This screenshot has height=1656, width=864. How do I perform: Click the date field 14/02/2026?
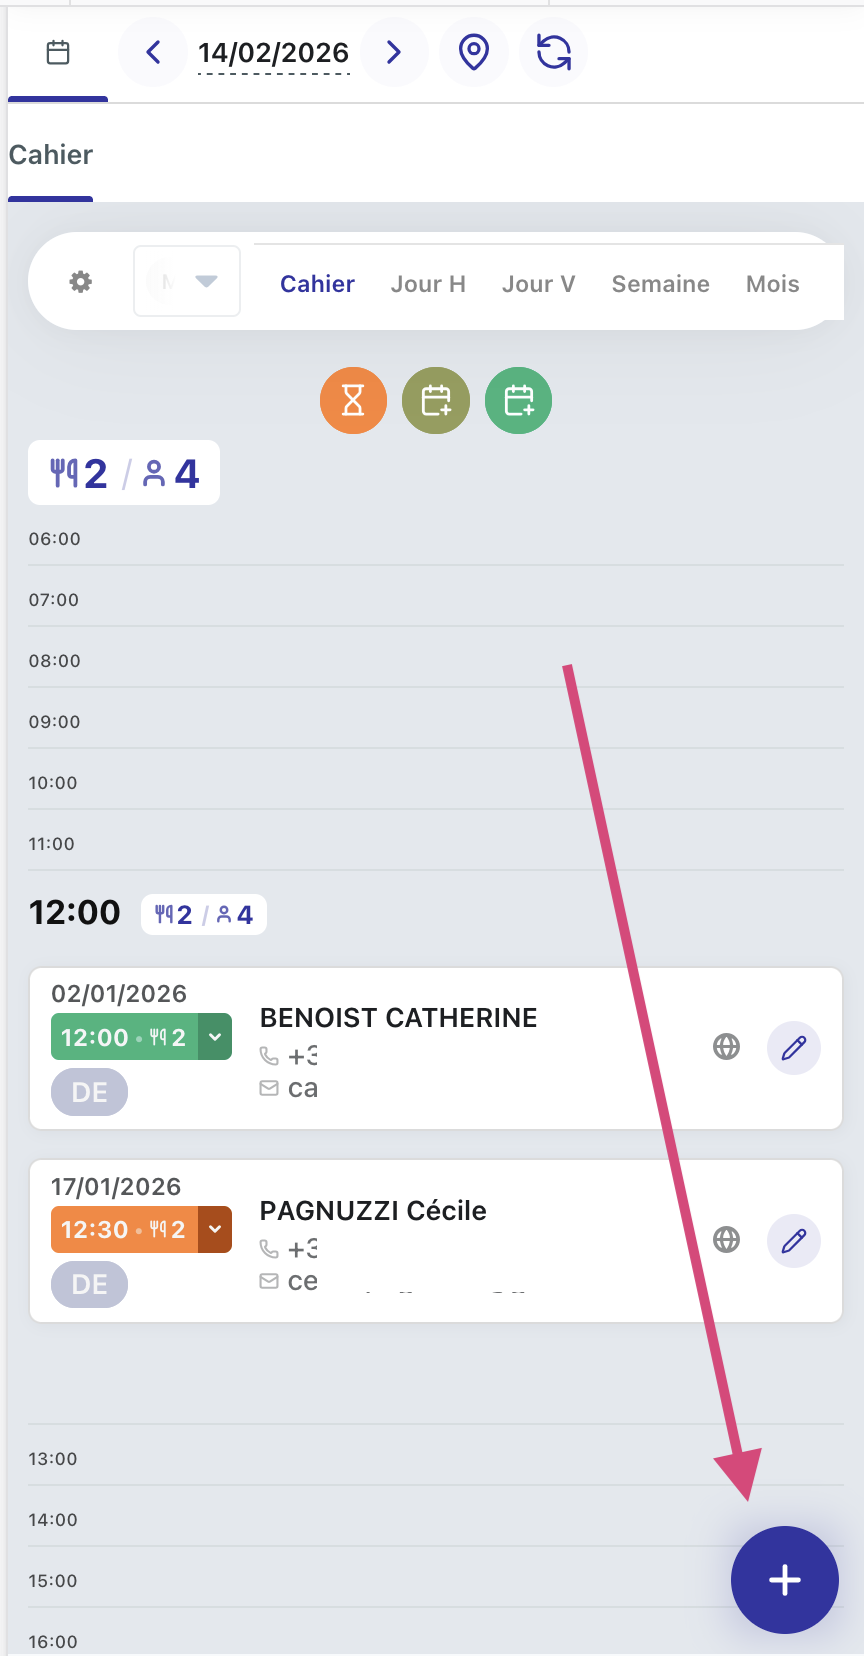pyautogui.click(x=273, y=53)
